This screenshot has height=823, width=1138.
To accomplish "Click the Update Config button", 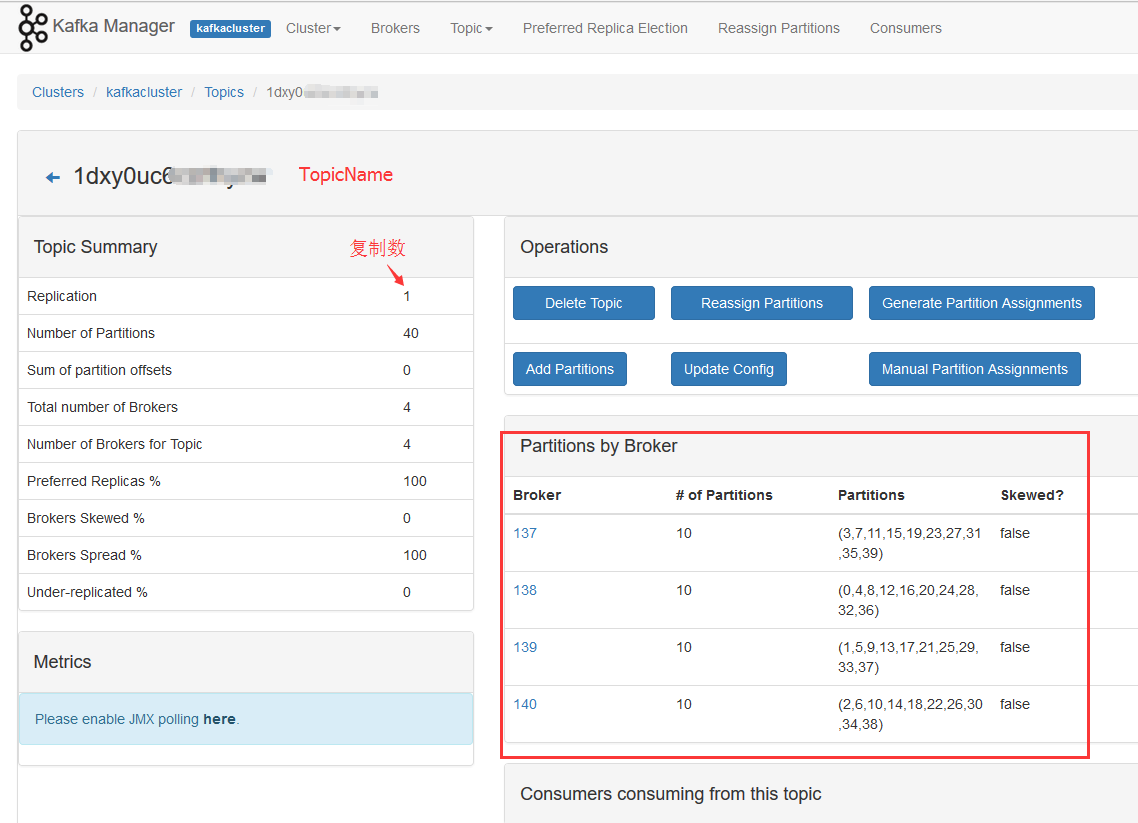I will [729, 369].
